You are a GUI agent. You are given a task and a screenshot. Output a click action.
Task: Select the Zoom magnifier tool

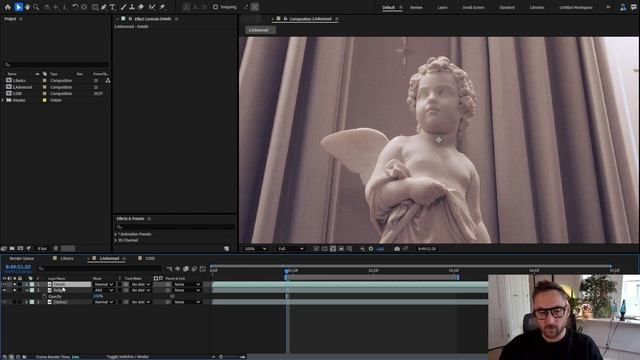tap(36, 7)
